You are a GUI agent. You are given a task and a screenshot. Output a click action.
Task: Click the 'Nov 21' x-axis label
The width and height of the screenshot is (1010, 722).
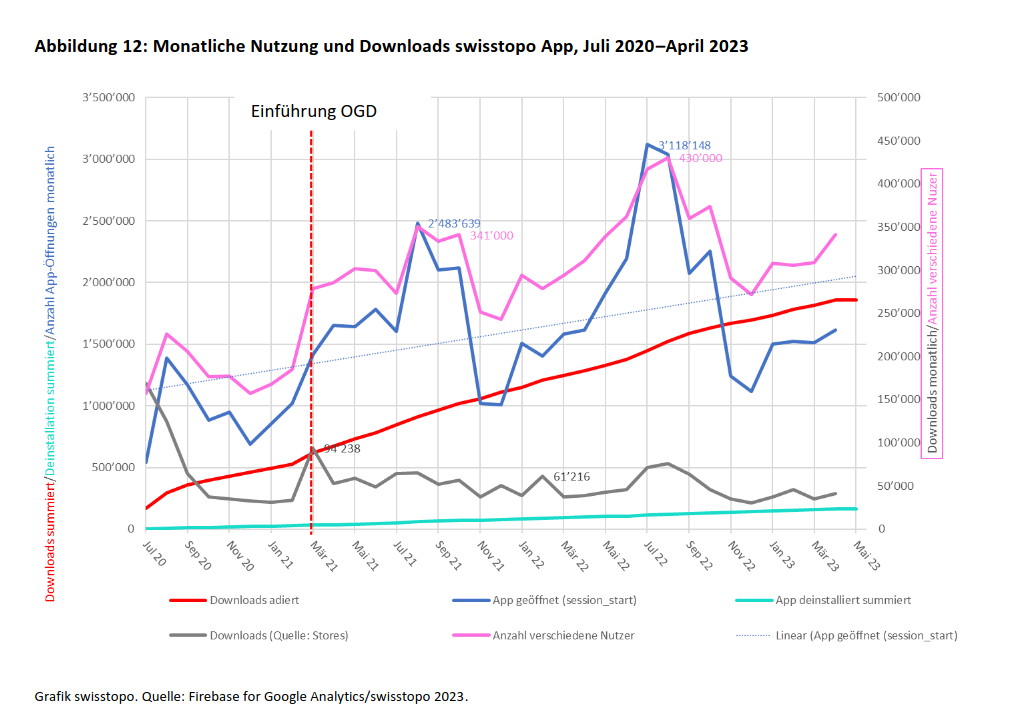490,556
